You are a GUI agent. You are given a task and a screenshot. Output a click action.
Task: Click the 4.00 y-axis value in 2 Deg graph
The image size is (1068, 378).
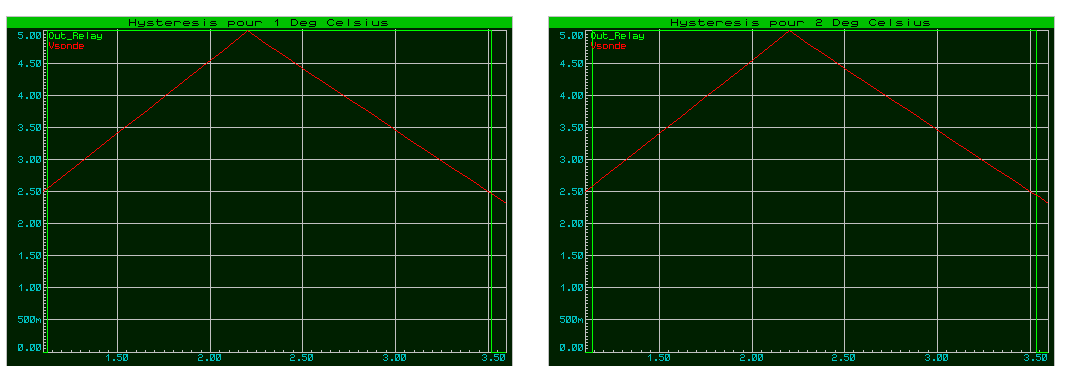[571, 95]
